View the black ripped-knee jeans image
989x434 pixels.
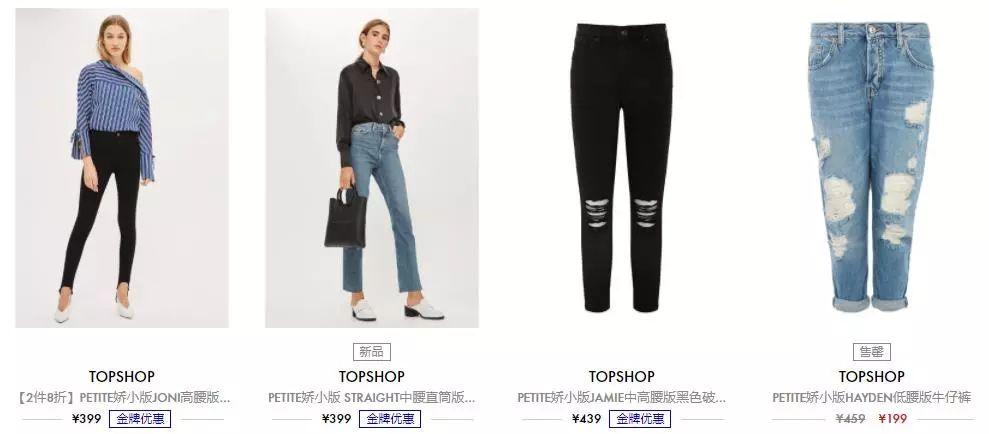621,168
